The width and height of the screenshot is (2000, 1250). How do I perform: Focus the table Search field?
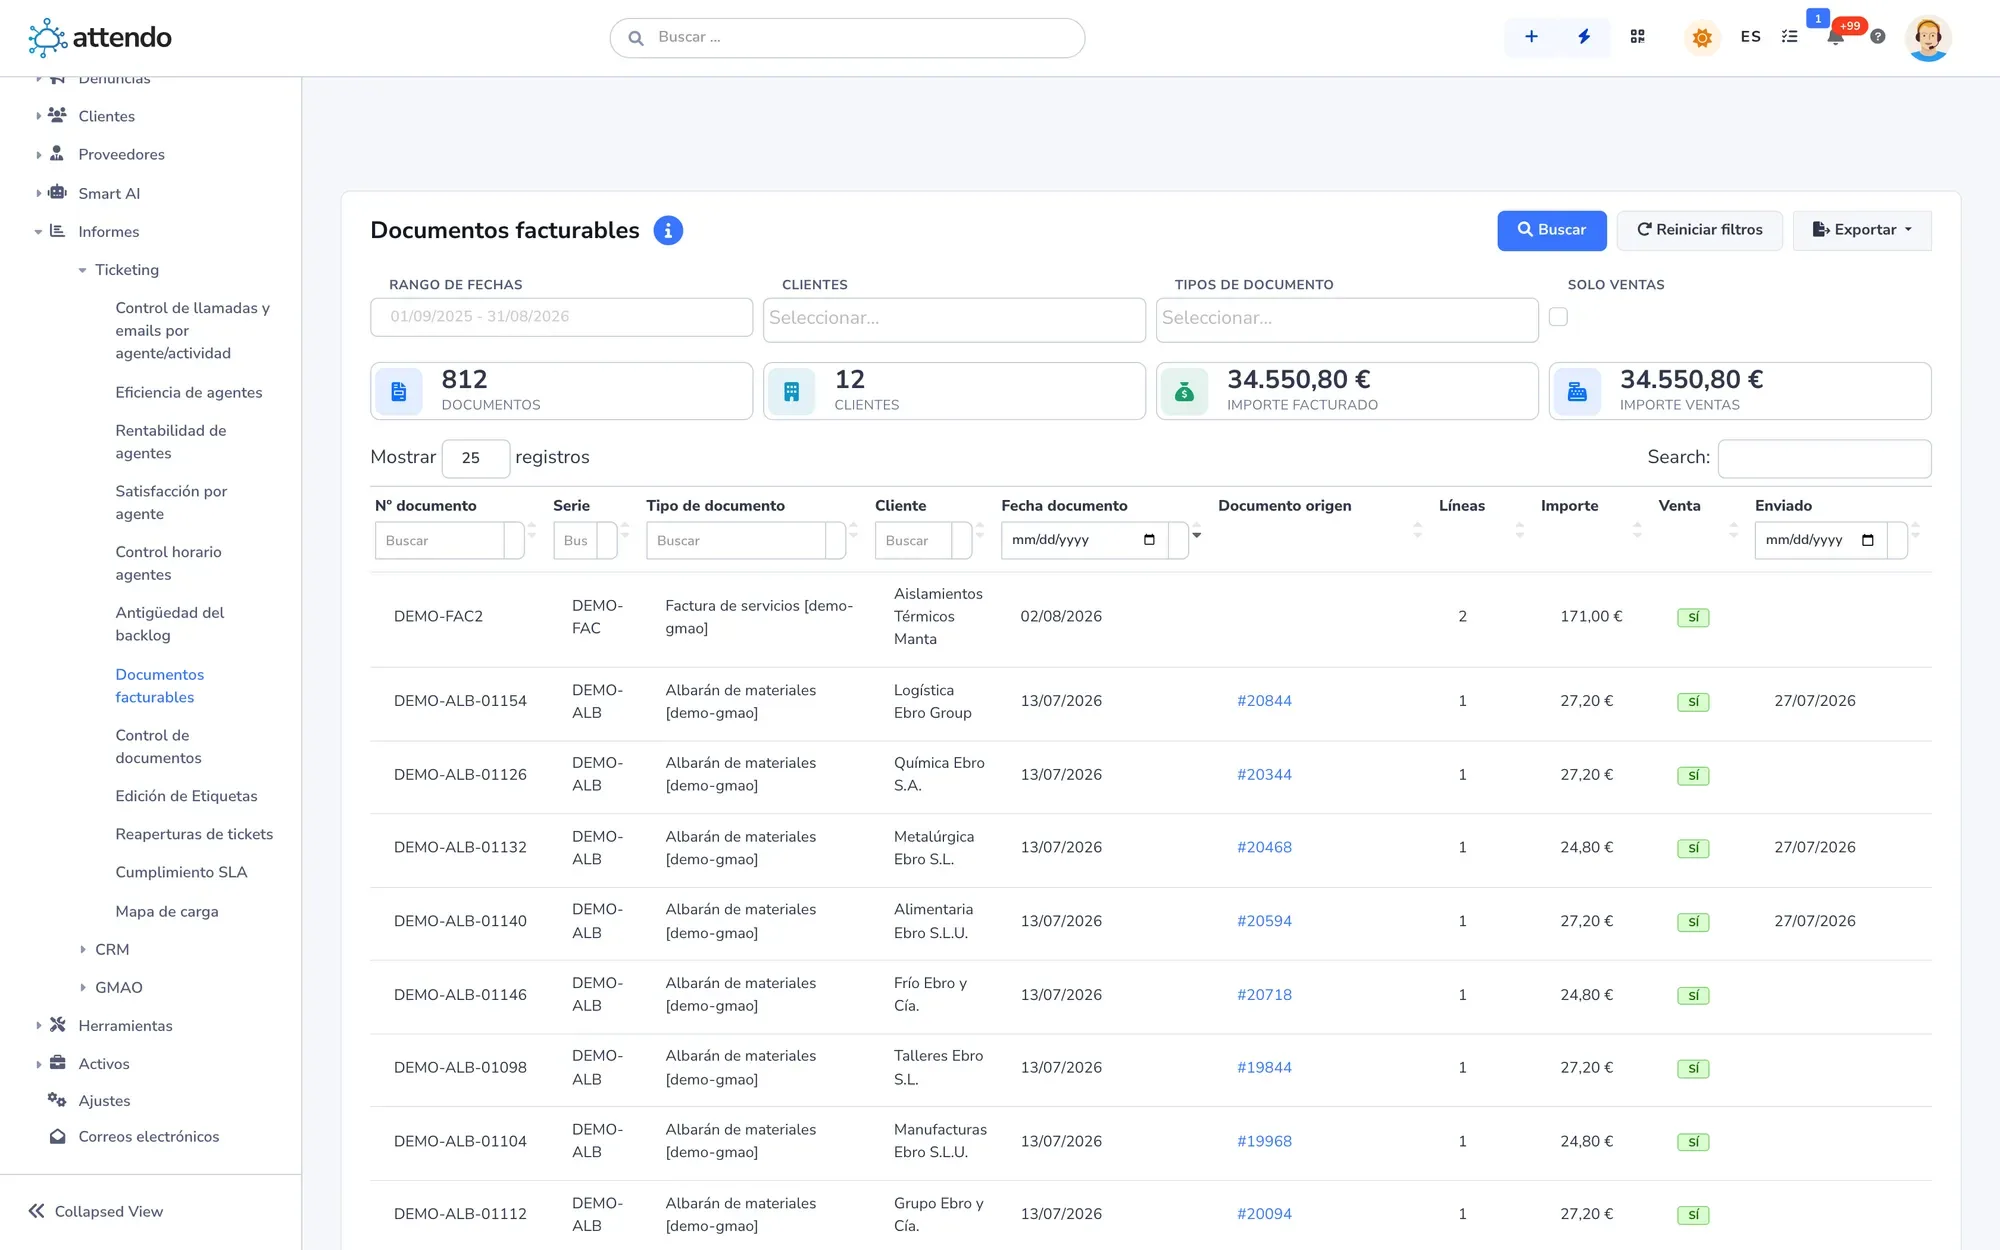click(1824, 458)
